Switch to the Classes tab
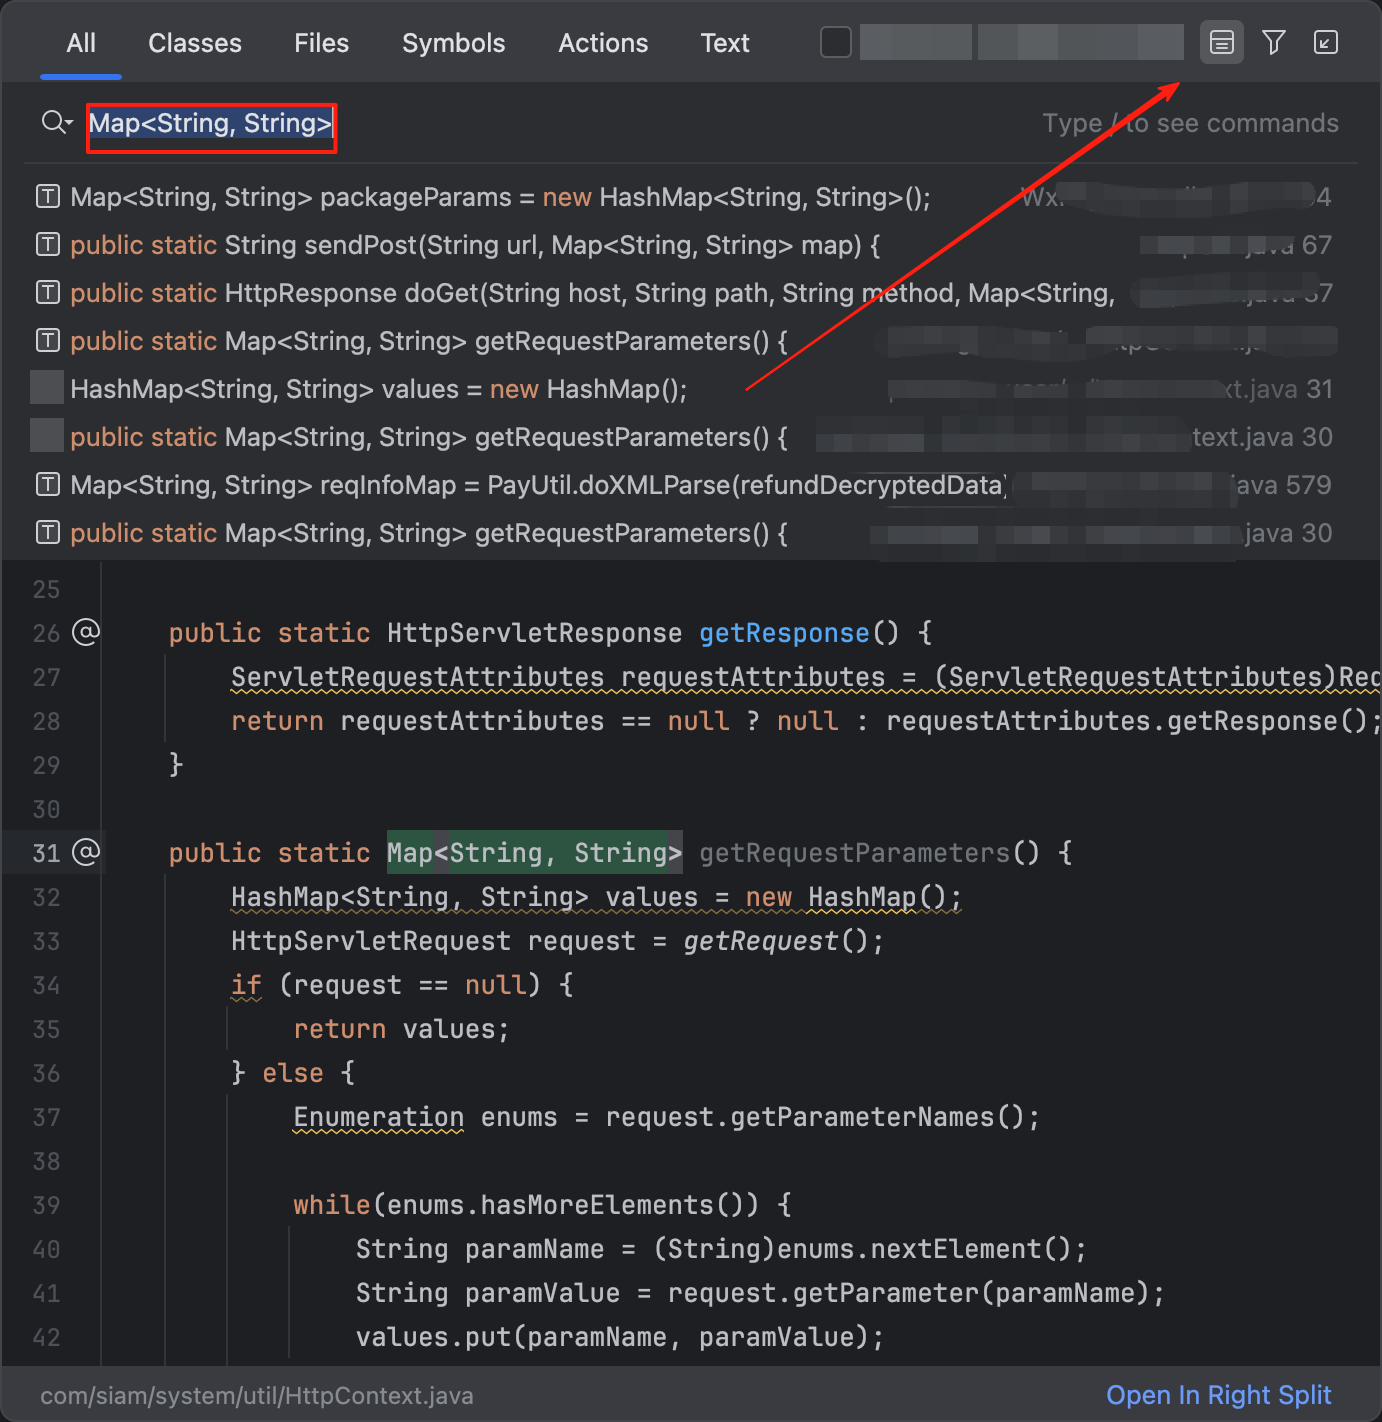The height and width of the screenshot is (1422, 1382). (x=195, y=43)
